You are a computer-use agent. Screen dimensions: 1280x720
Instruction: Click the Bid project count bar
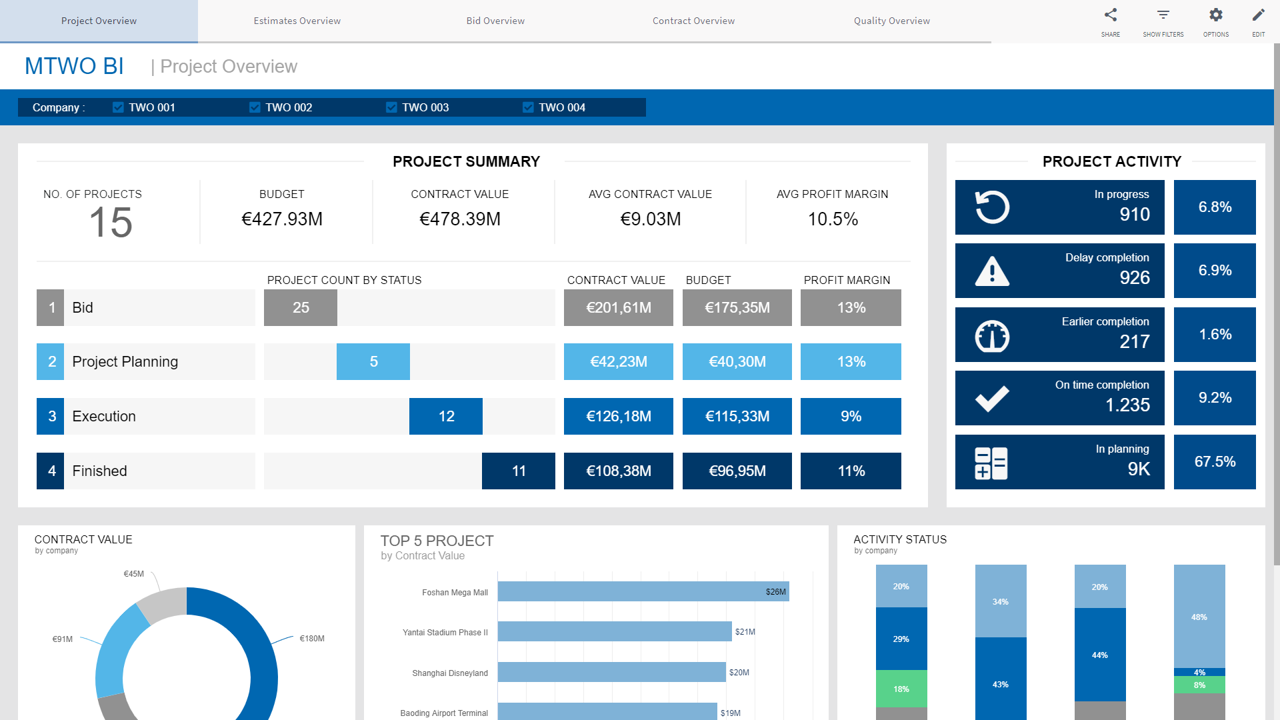coord(300,308)
